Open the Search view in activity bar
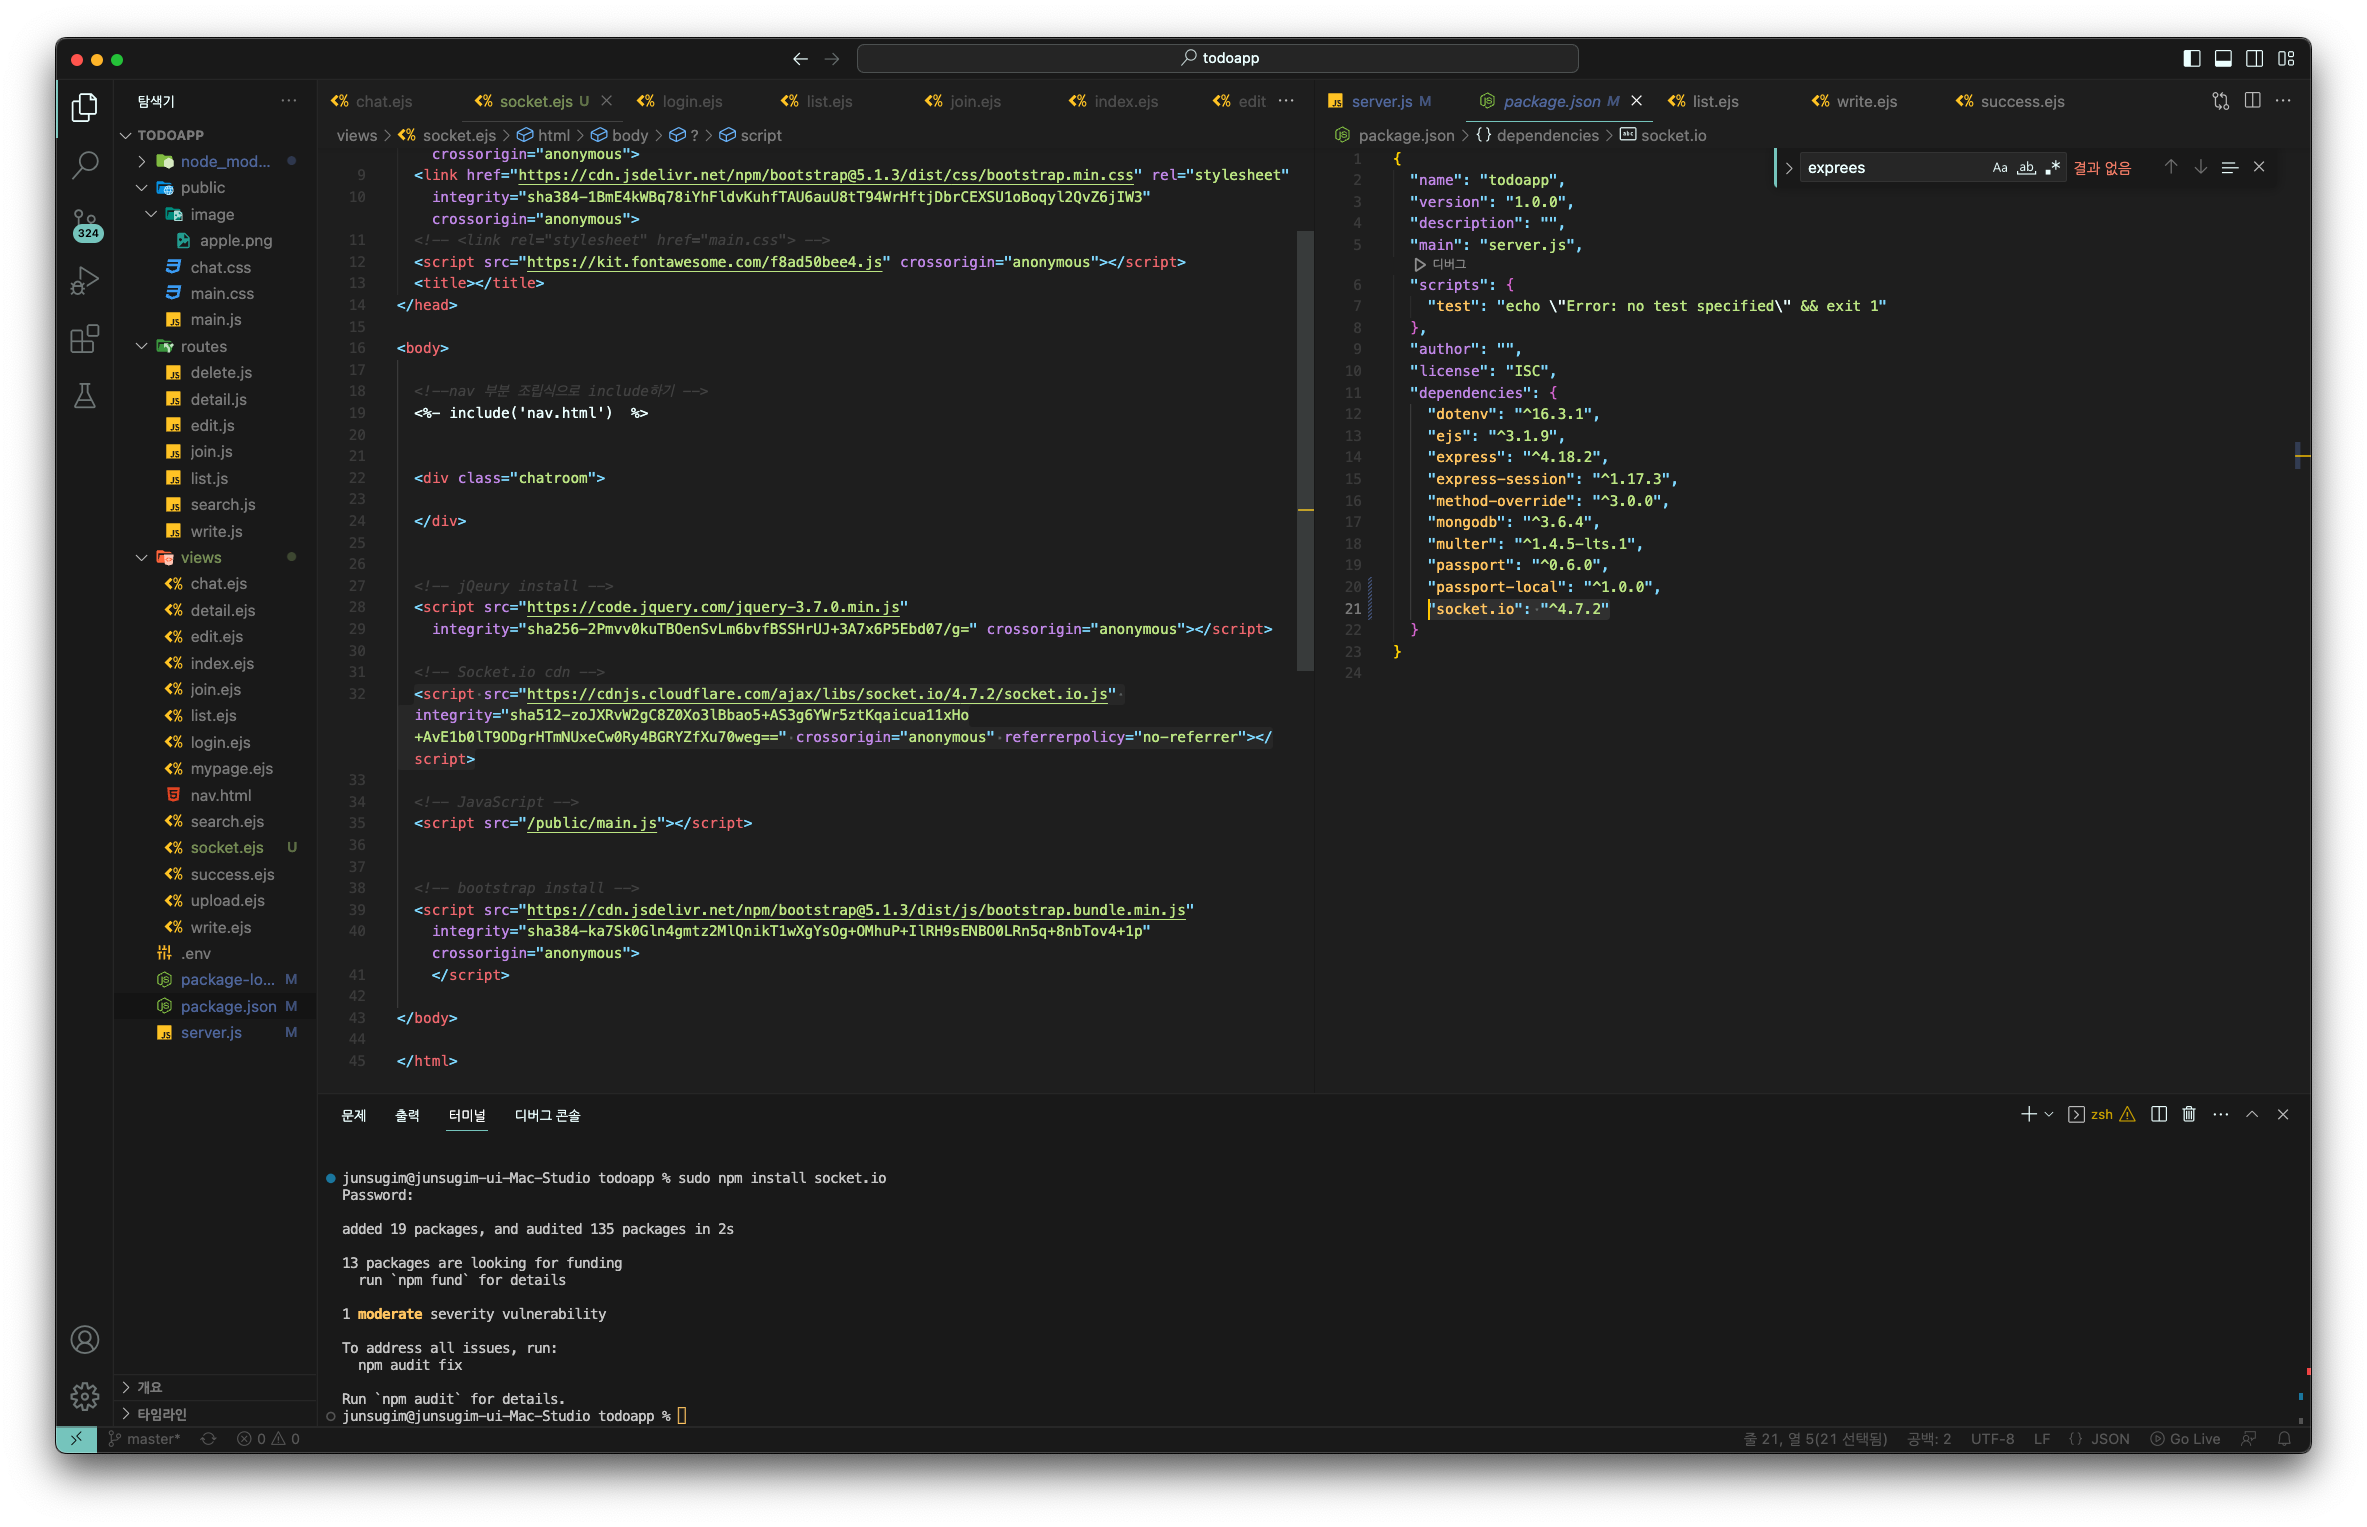Image resolution: width=2367 pixels, height=1527 pixels. coord(85,164)
